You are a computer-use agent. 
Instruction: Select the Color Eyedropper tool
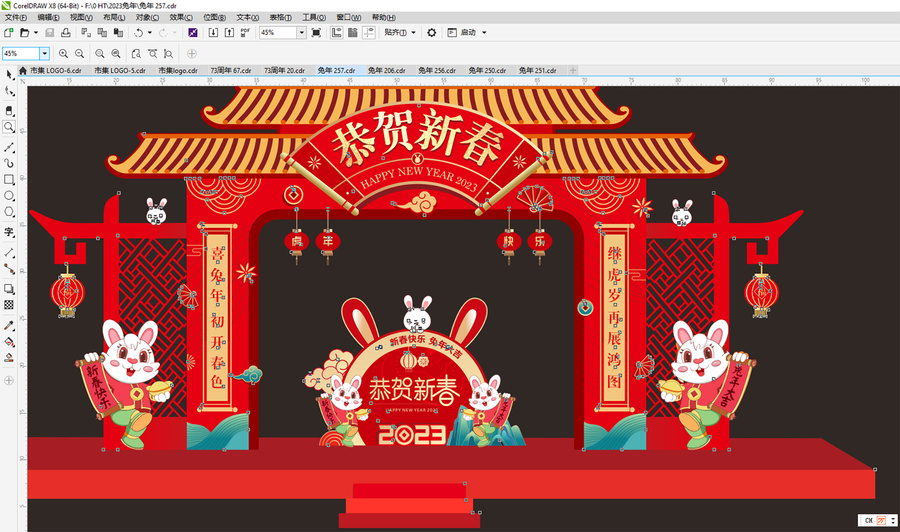click(x=9, y=325)
